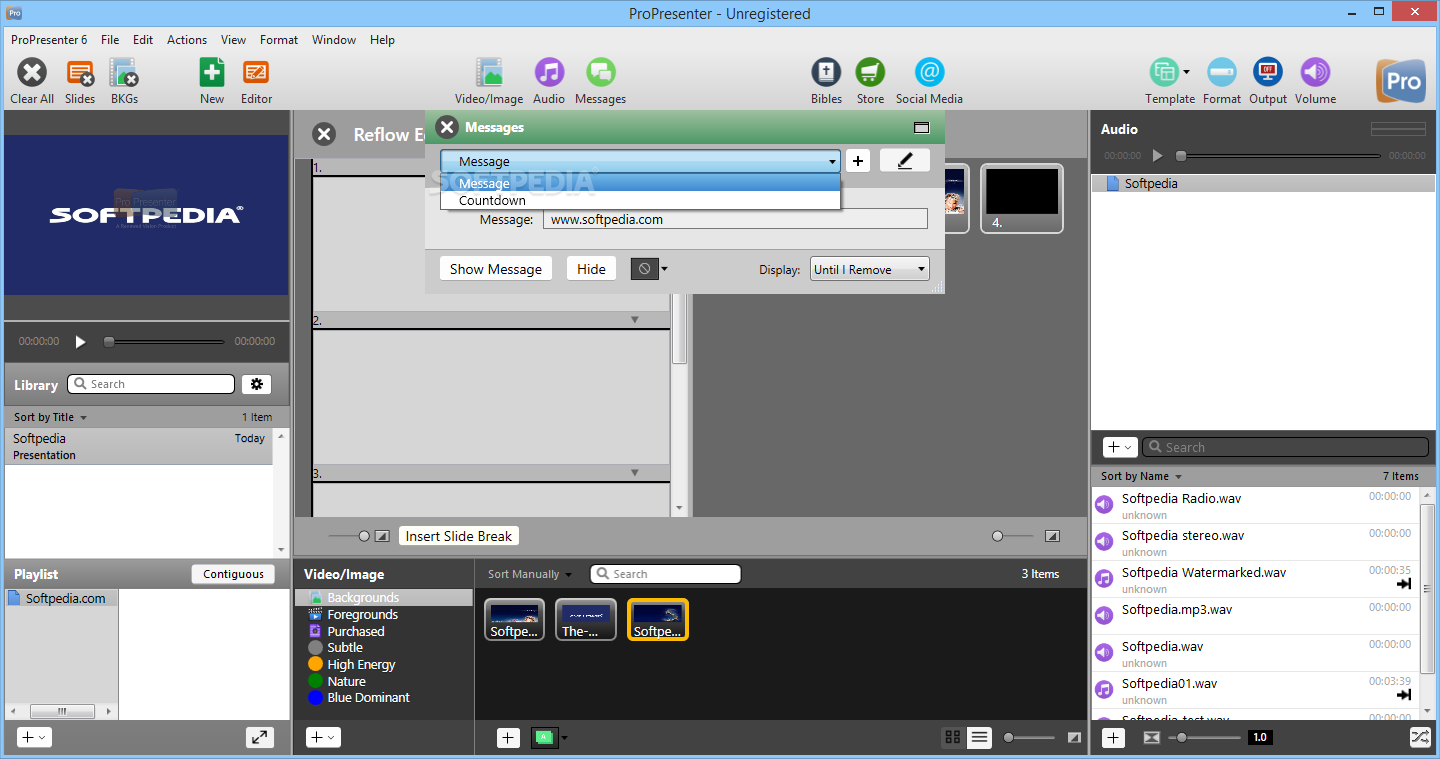Screen dimensions: 1440x759
Task: Open the Bibles tool
Action: tap(826, 80)
